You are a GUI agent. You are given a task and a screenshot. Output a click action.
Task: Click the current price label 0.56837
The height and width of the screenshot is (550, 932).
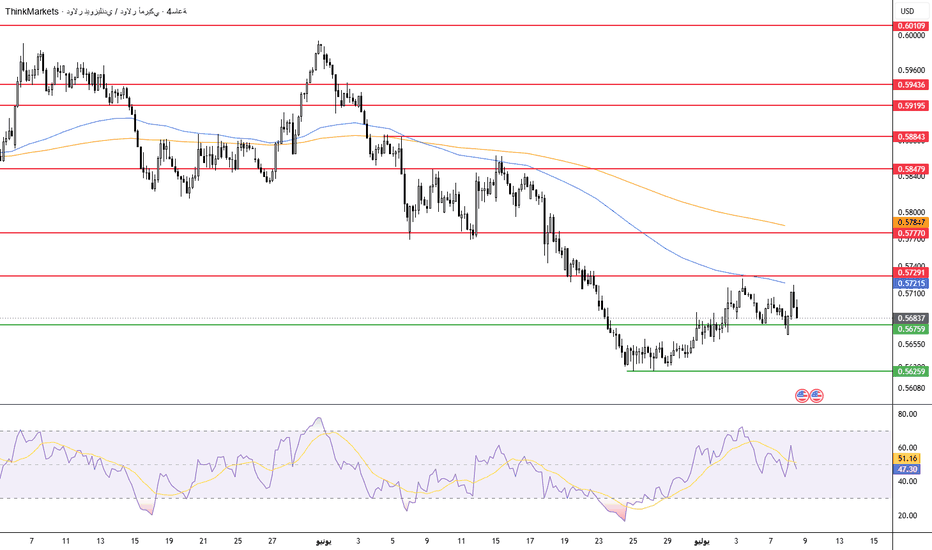coord(911,318)
